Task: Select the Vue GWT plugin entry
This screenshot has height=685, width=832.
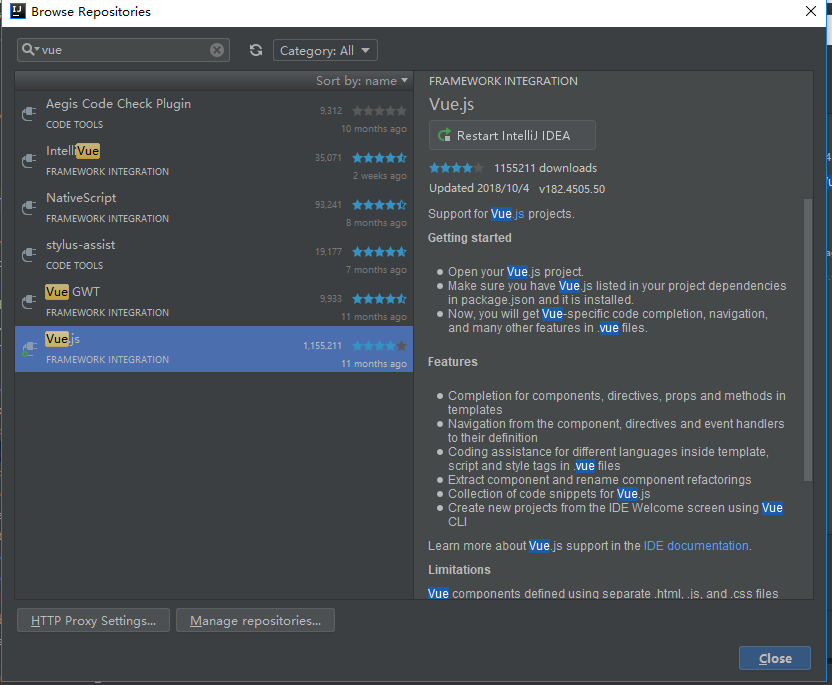Action: tap(214, 302)
